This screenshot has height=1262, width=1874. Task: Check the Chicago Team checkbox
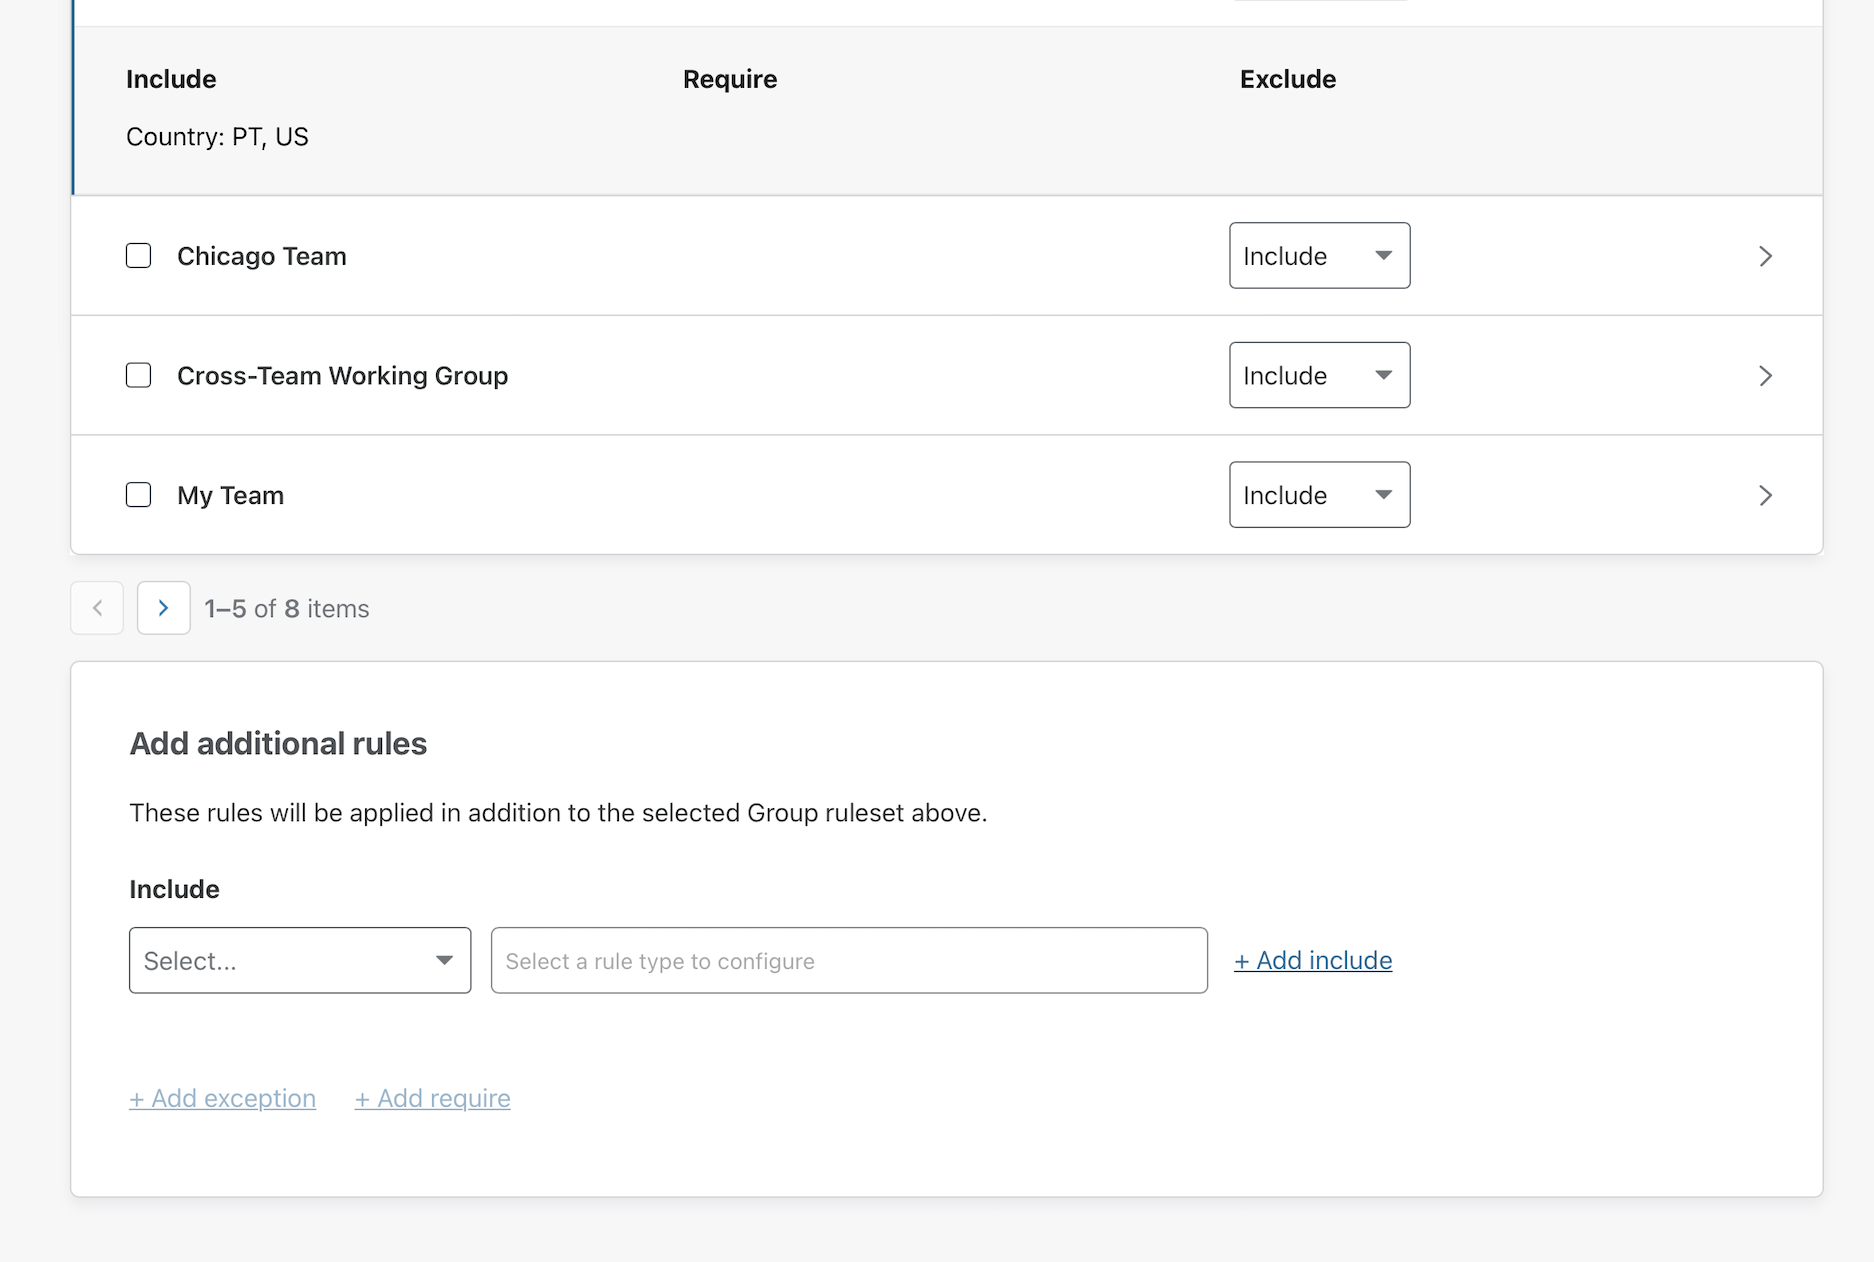pyautogui.click(x=139, y=256)
